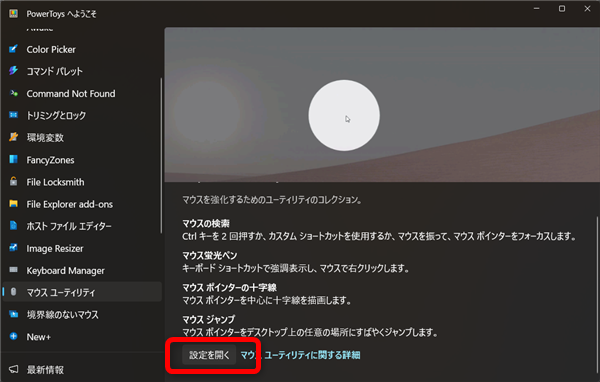Open ホスト ファイル エディター page
Image resolution: width=600 pixels, height=382 pixels.
pos(81,226)
